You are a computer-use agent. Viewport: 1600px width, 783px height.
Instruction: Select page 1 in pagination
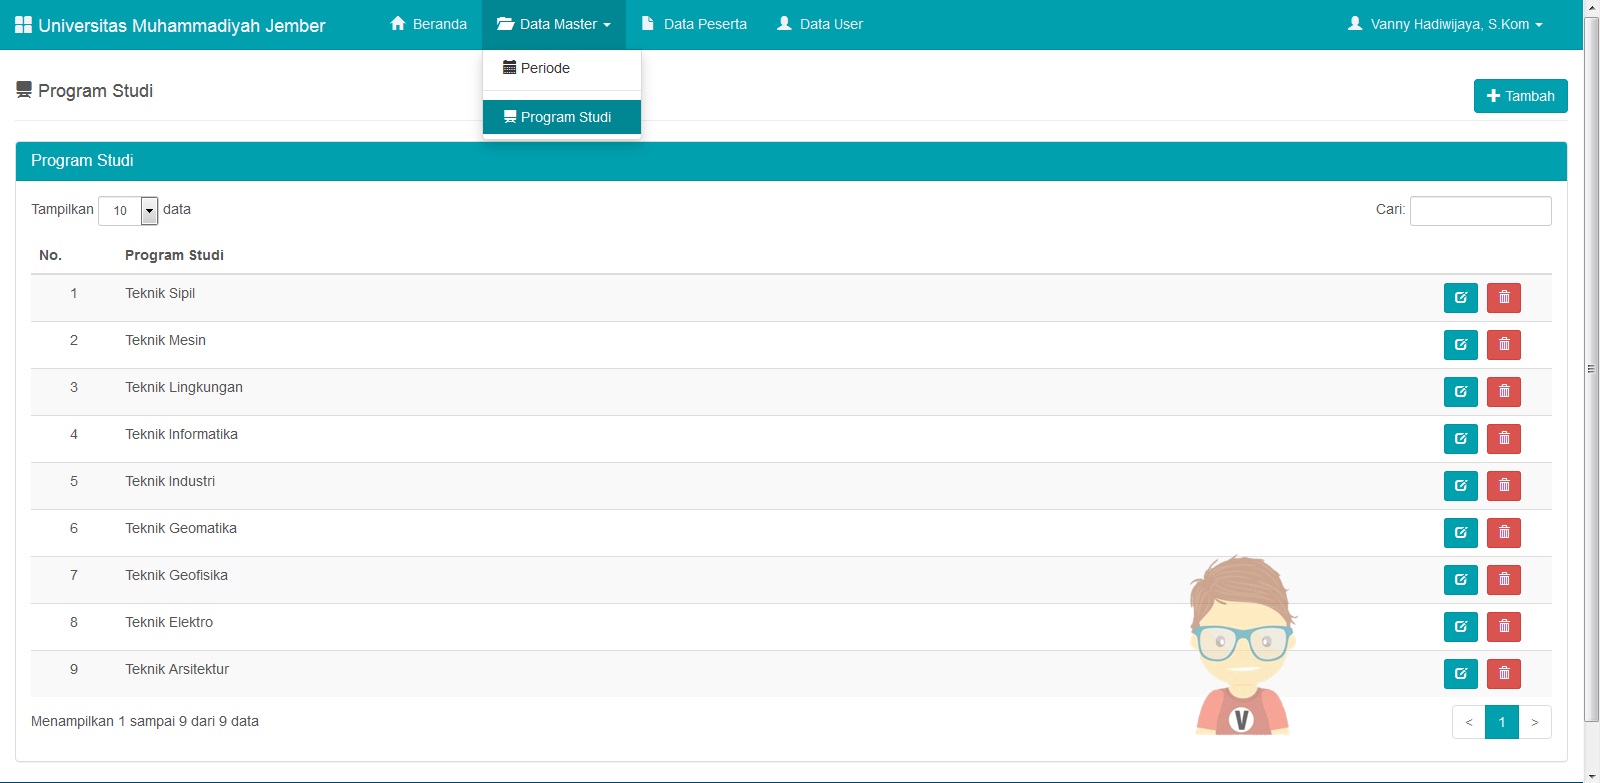pyautogui.click(x=1502, y=722)
